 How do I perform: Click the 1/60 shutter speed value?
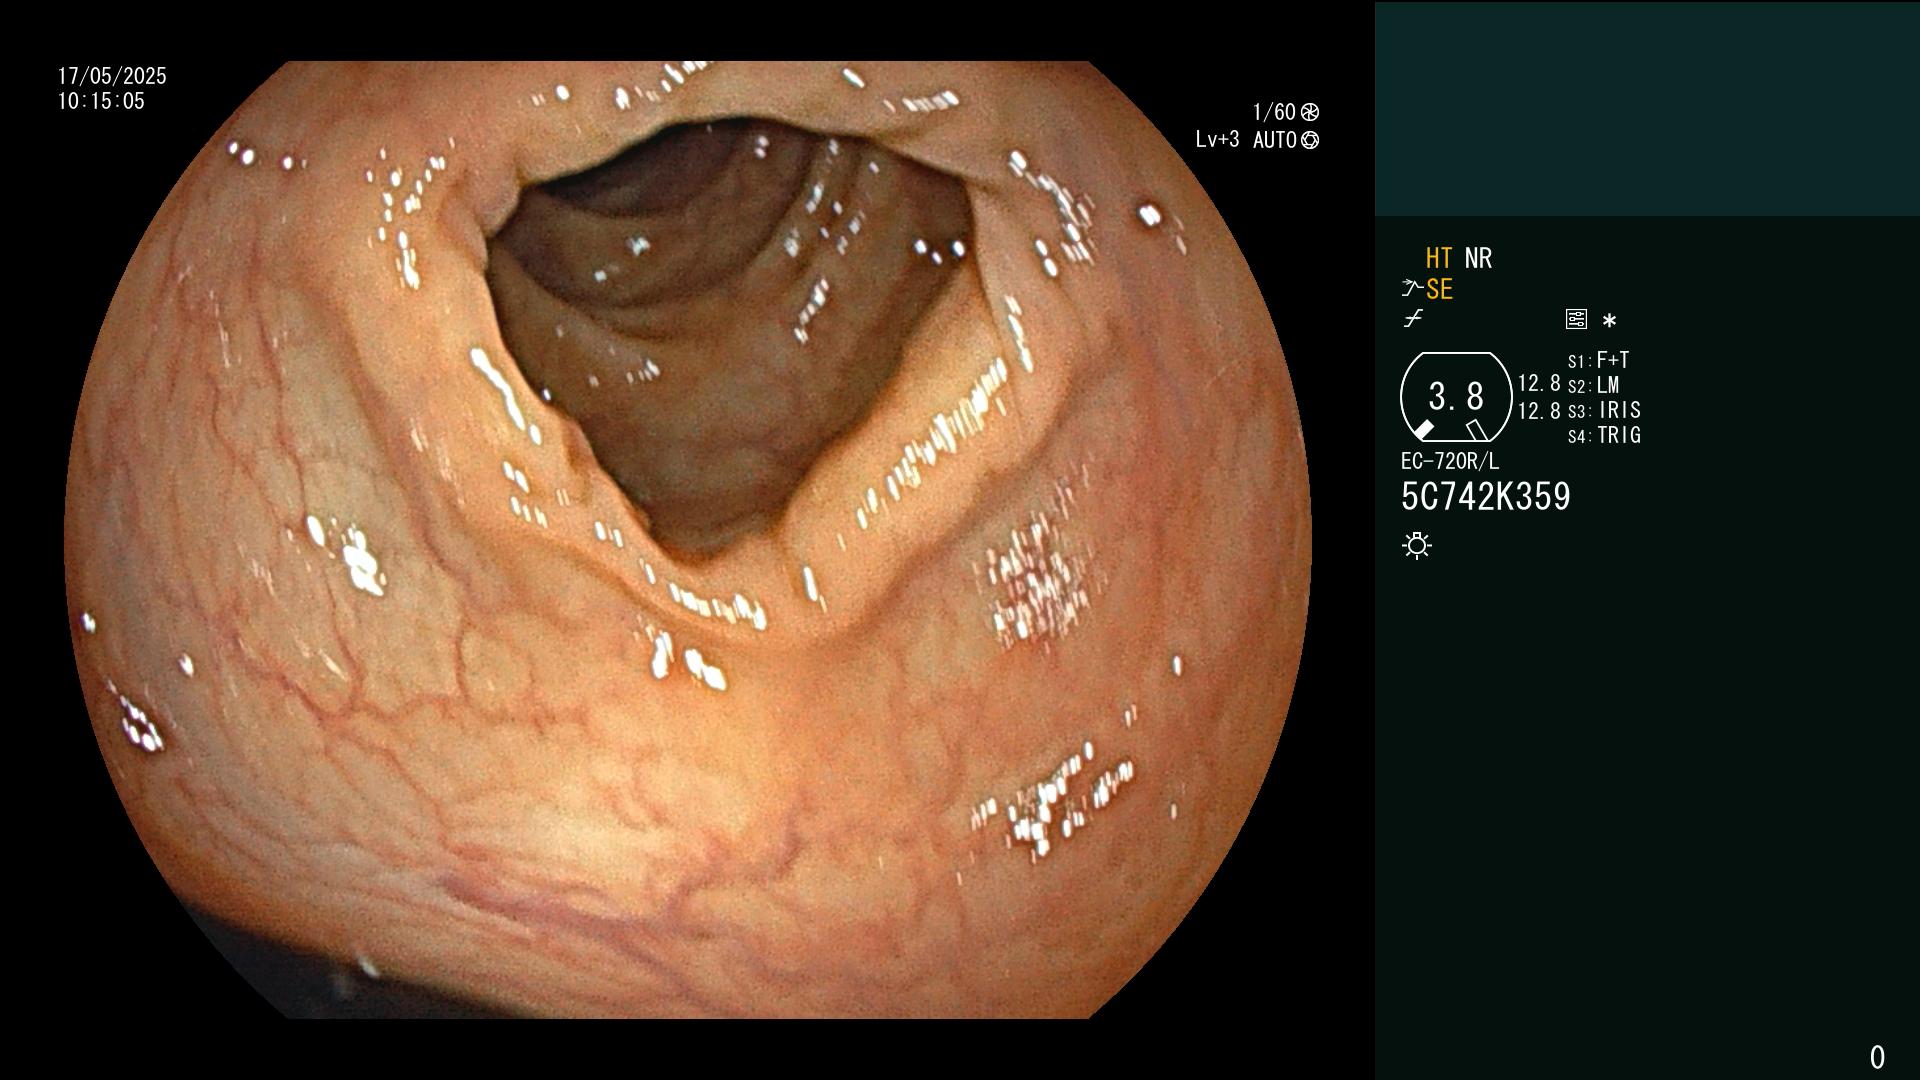click(1274, 112)
